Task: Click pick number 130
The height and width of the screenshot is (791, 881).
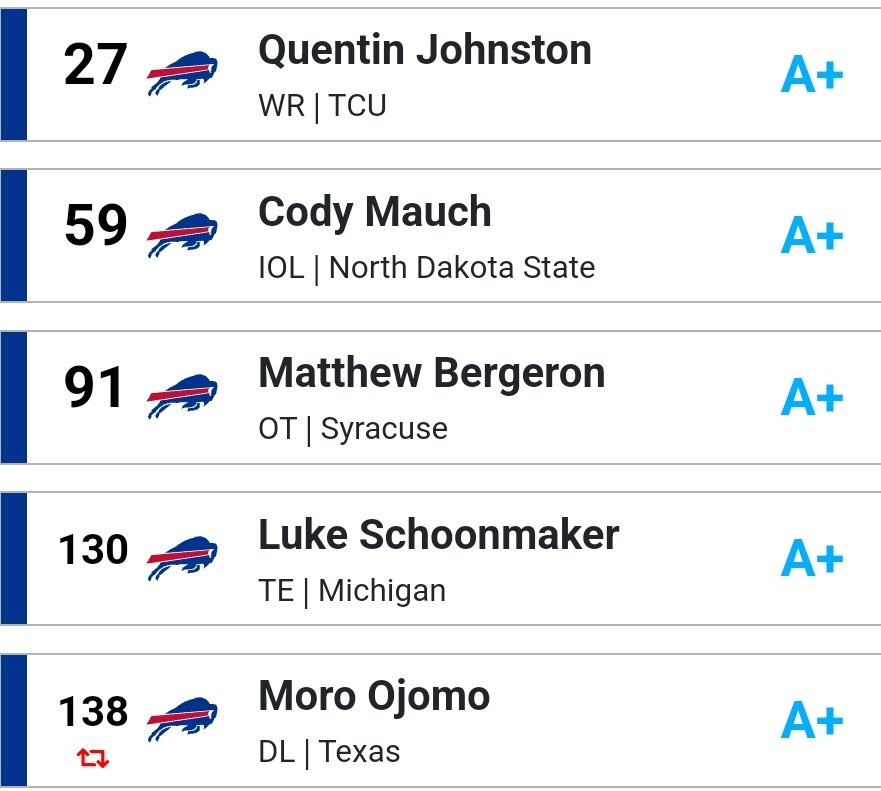Action: 93,549
